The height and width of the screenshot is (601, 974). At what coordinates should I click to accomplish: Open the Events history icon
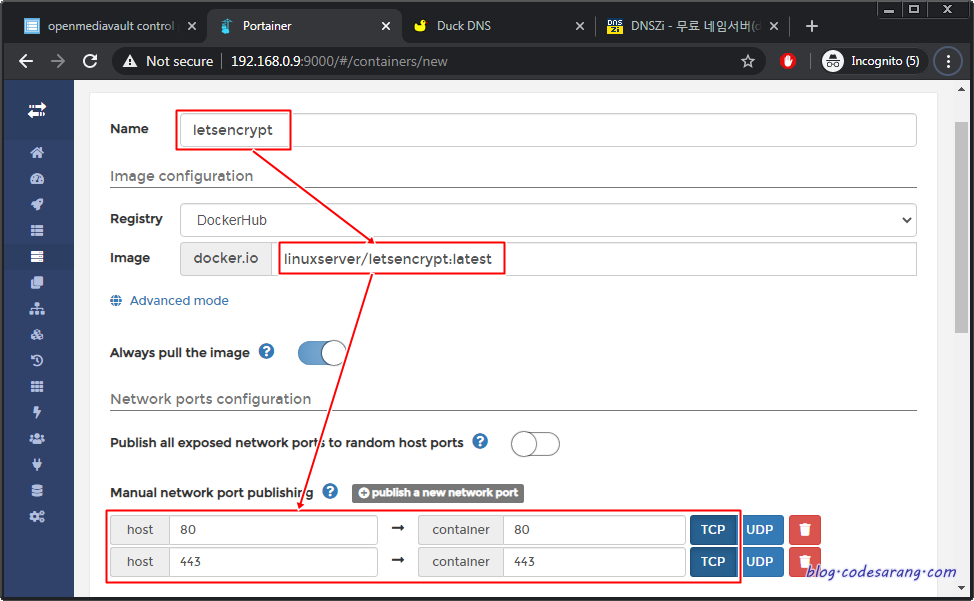click(37, 360)
